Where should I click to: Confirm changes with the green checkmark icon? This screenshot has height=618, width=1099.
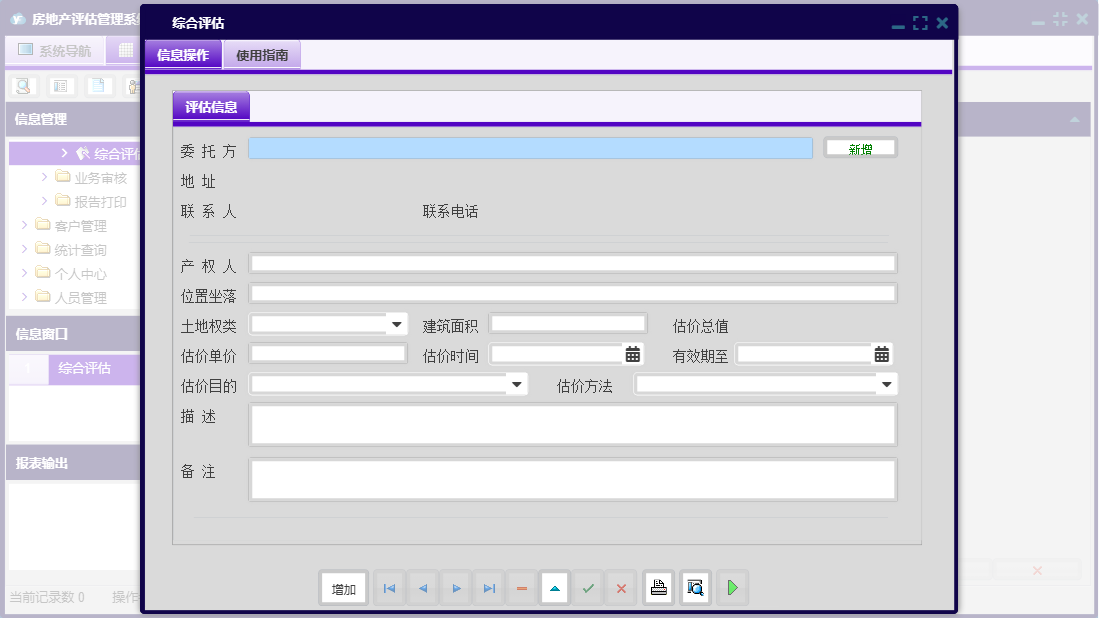(x=588, y=588)
